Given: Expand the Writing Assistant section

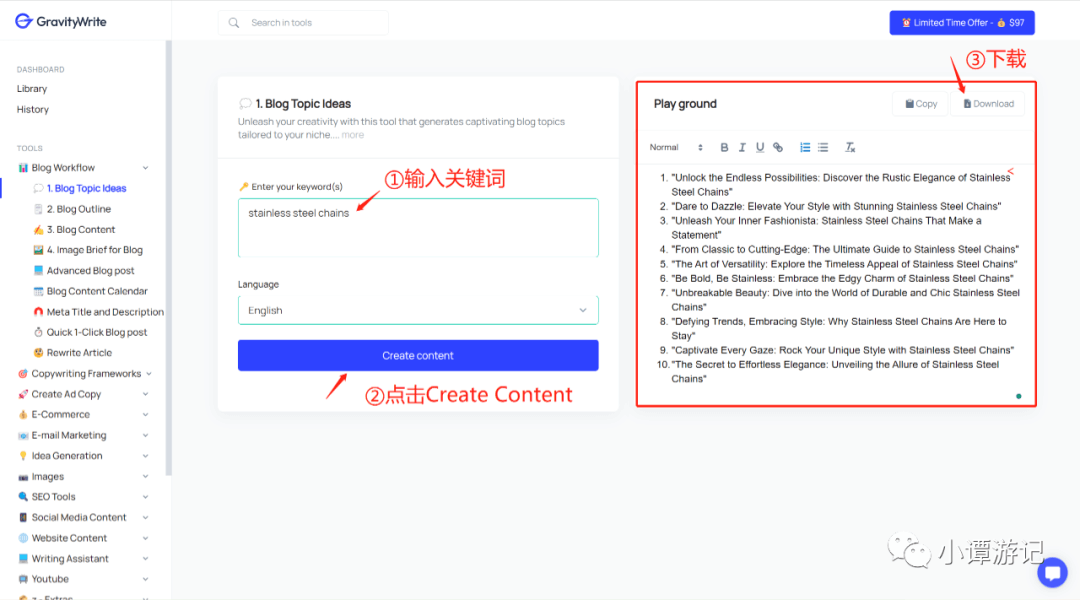Looking at the screenshot, I should click(x=145, y=559).
